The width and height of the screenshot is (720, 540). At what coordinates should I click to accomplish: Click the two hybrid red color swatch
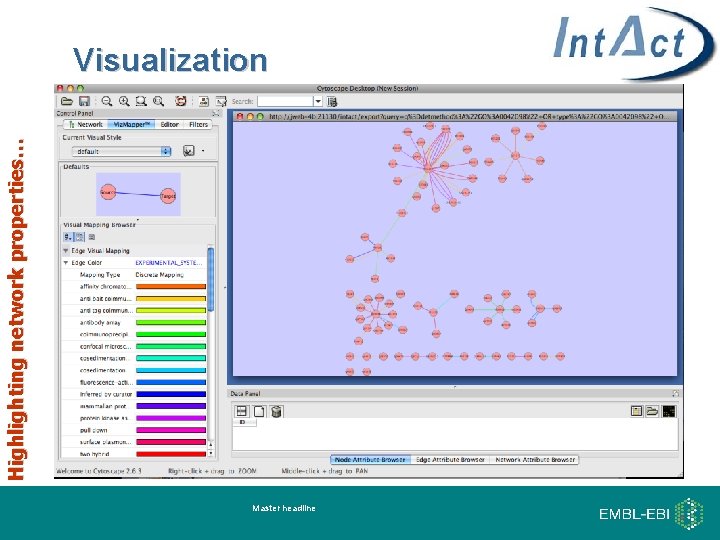(171, 454)
